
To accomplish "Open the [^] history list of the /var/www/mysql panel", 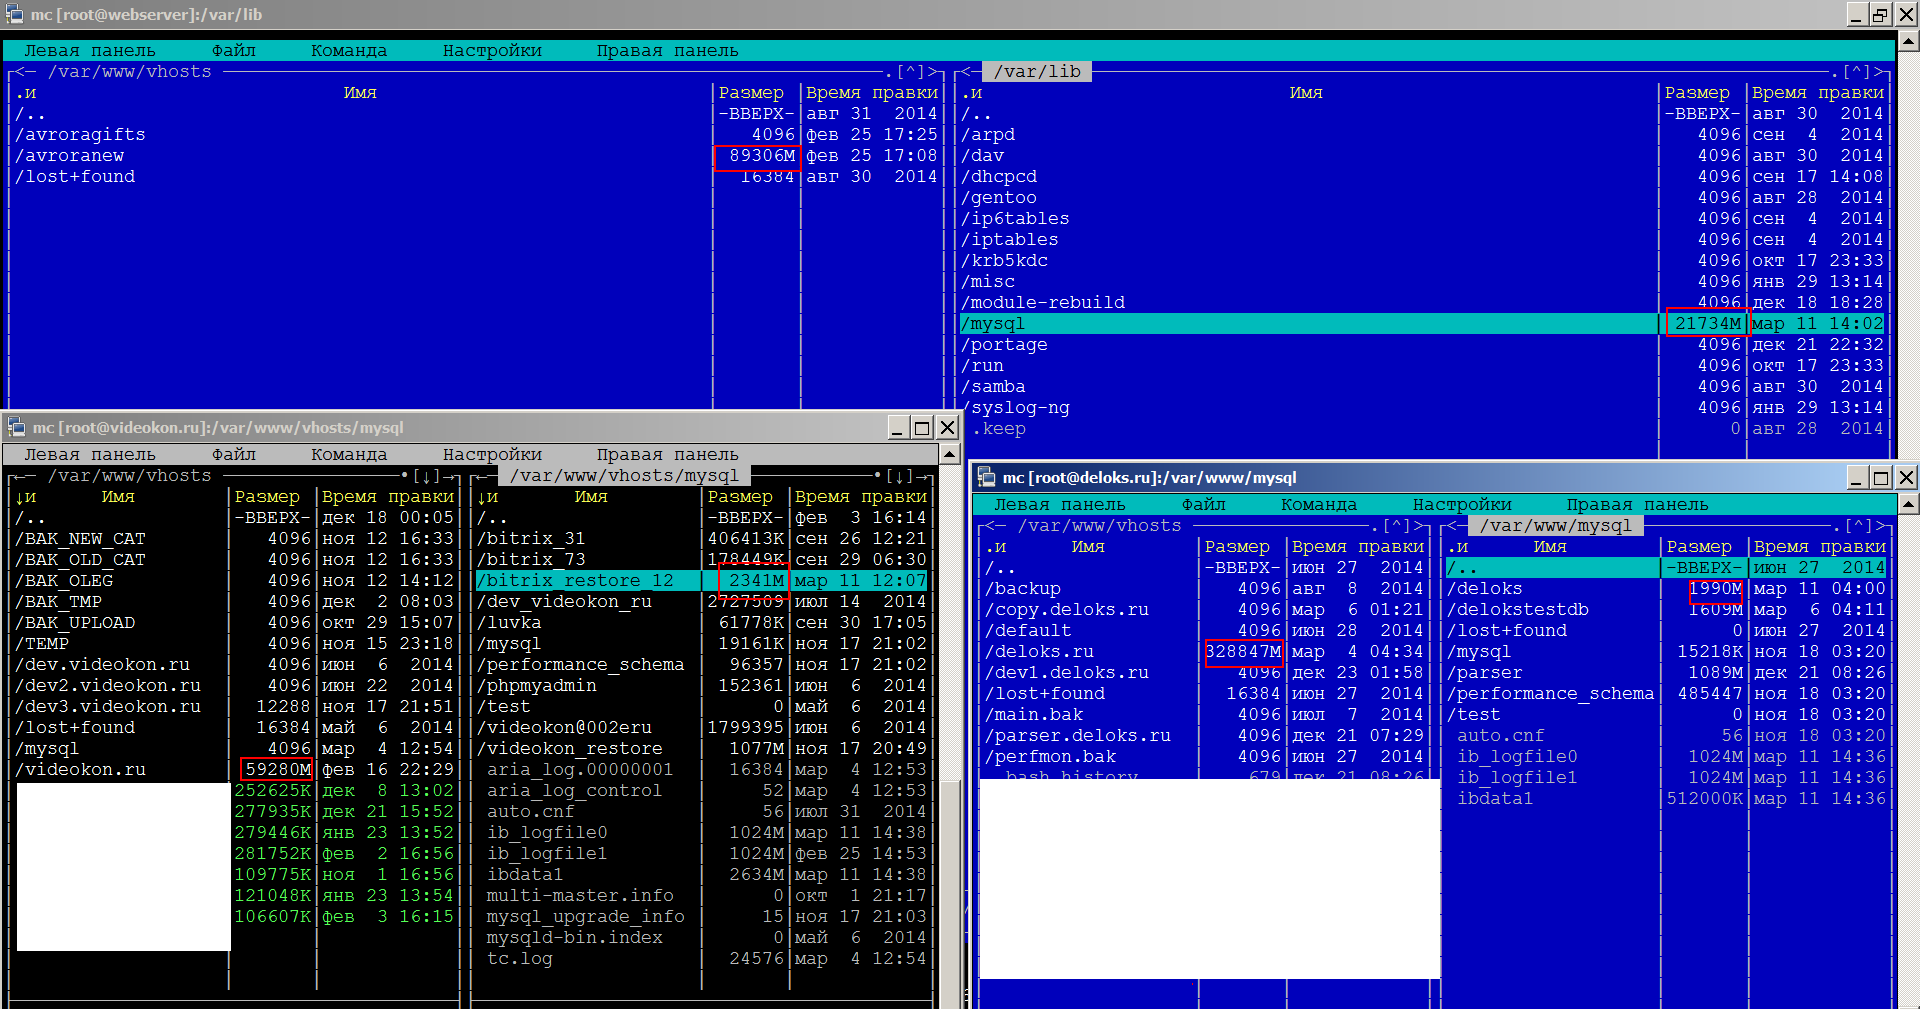I will (1857, 526).
